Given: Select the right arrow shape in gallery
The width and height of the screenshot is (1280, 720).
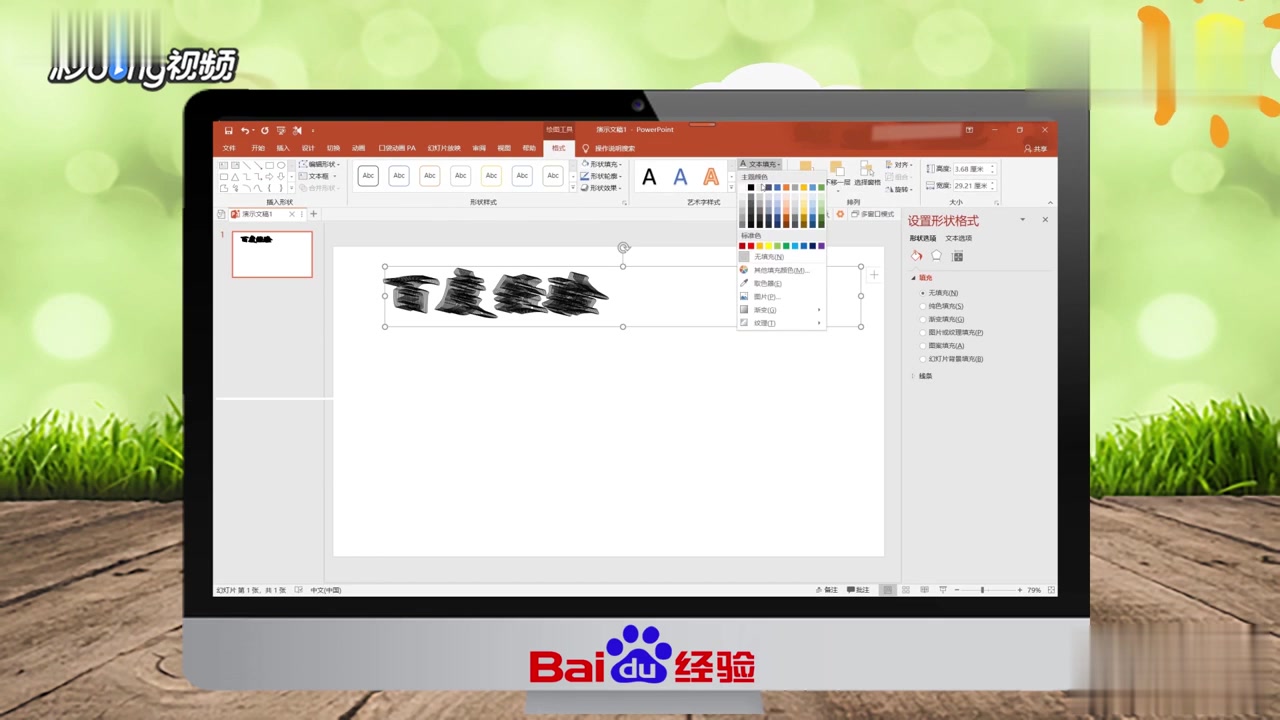Looking at the screenshot, I should point(269,176).
